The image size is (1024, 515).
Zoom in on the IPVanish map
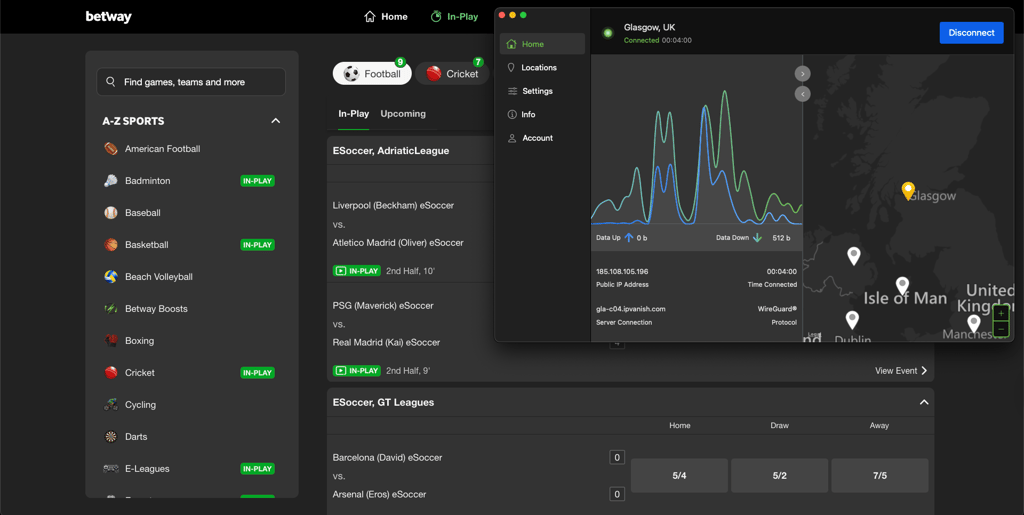[x=1000, y=313]
